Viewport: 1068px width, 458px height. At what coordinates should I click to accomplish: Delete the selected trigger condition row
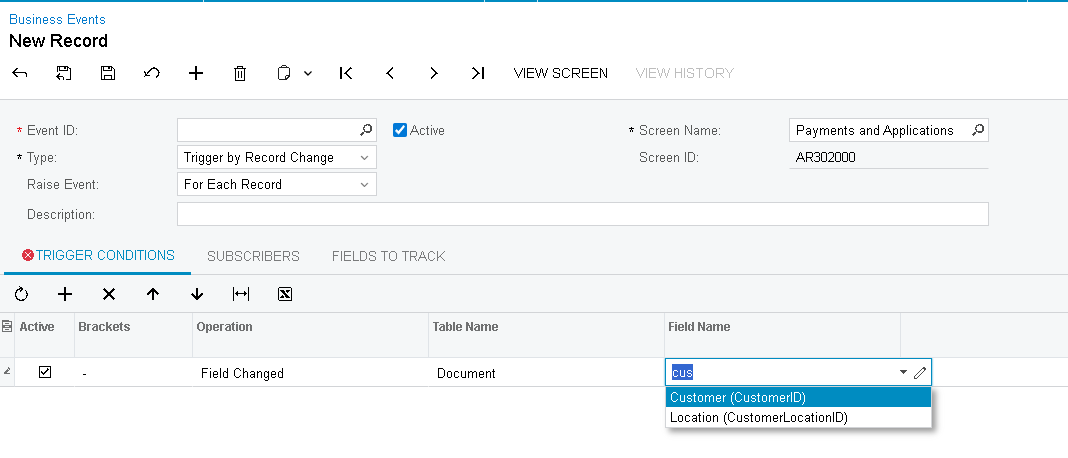pyautogui.click(x=109, y=294)
